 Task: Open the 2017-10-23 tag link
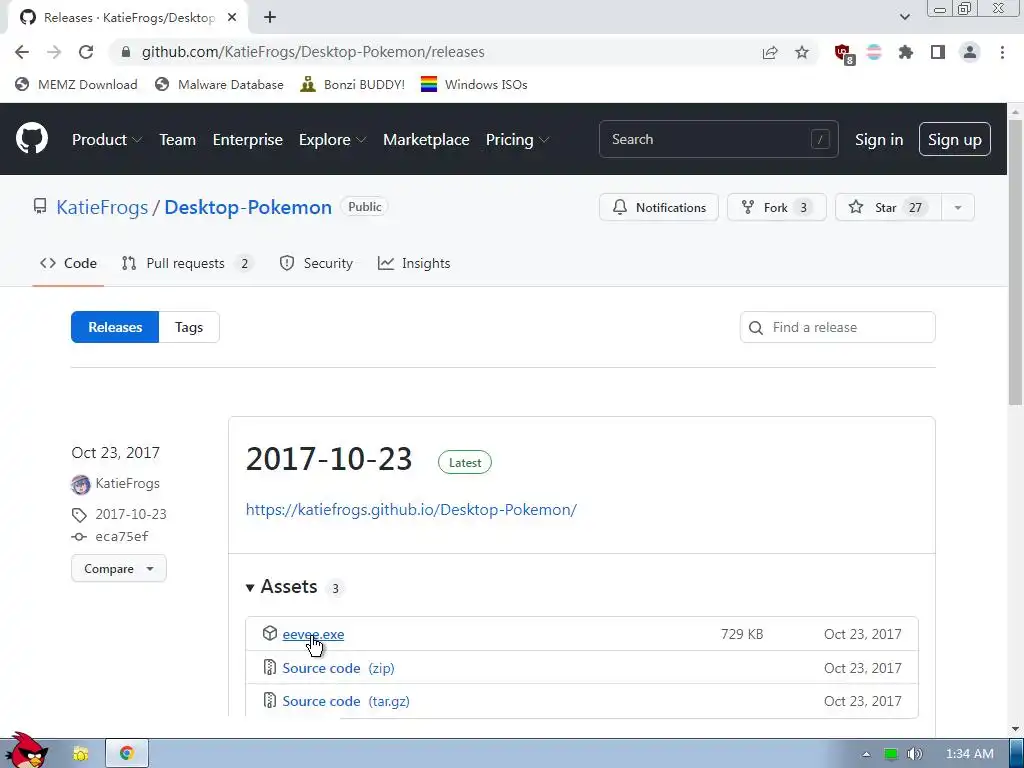pyautogui.click(x=131, y=514)
